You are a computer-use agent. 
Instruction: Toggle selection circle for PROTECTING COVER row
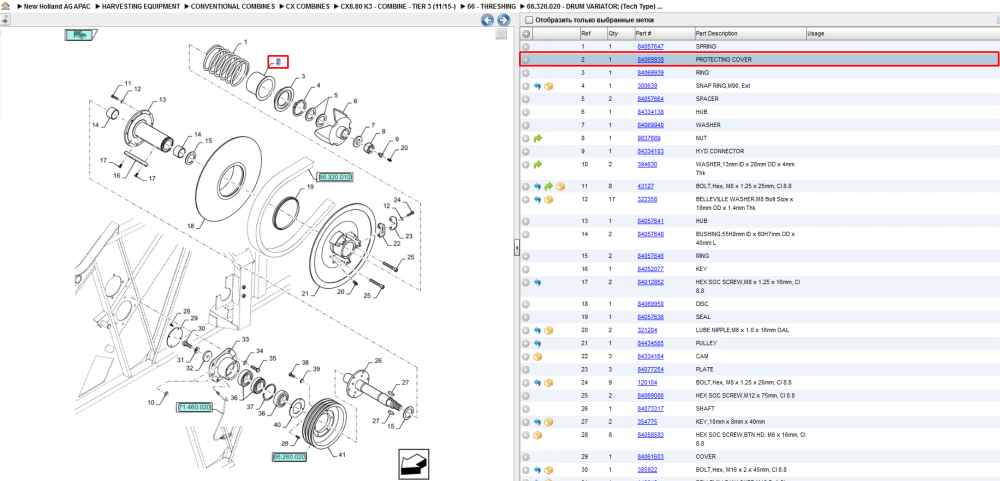(x=526, y=60)
